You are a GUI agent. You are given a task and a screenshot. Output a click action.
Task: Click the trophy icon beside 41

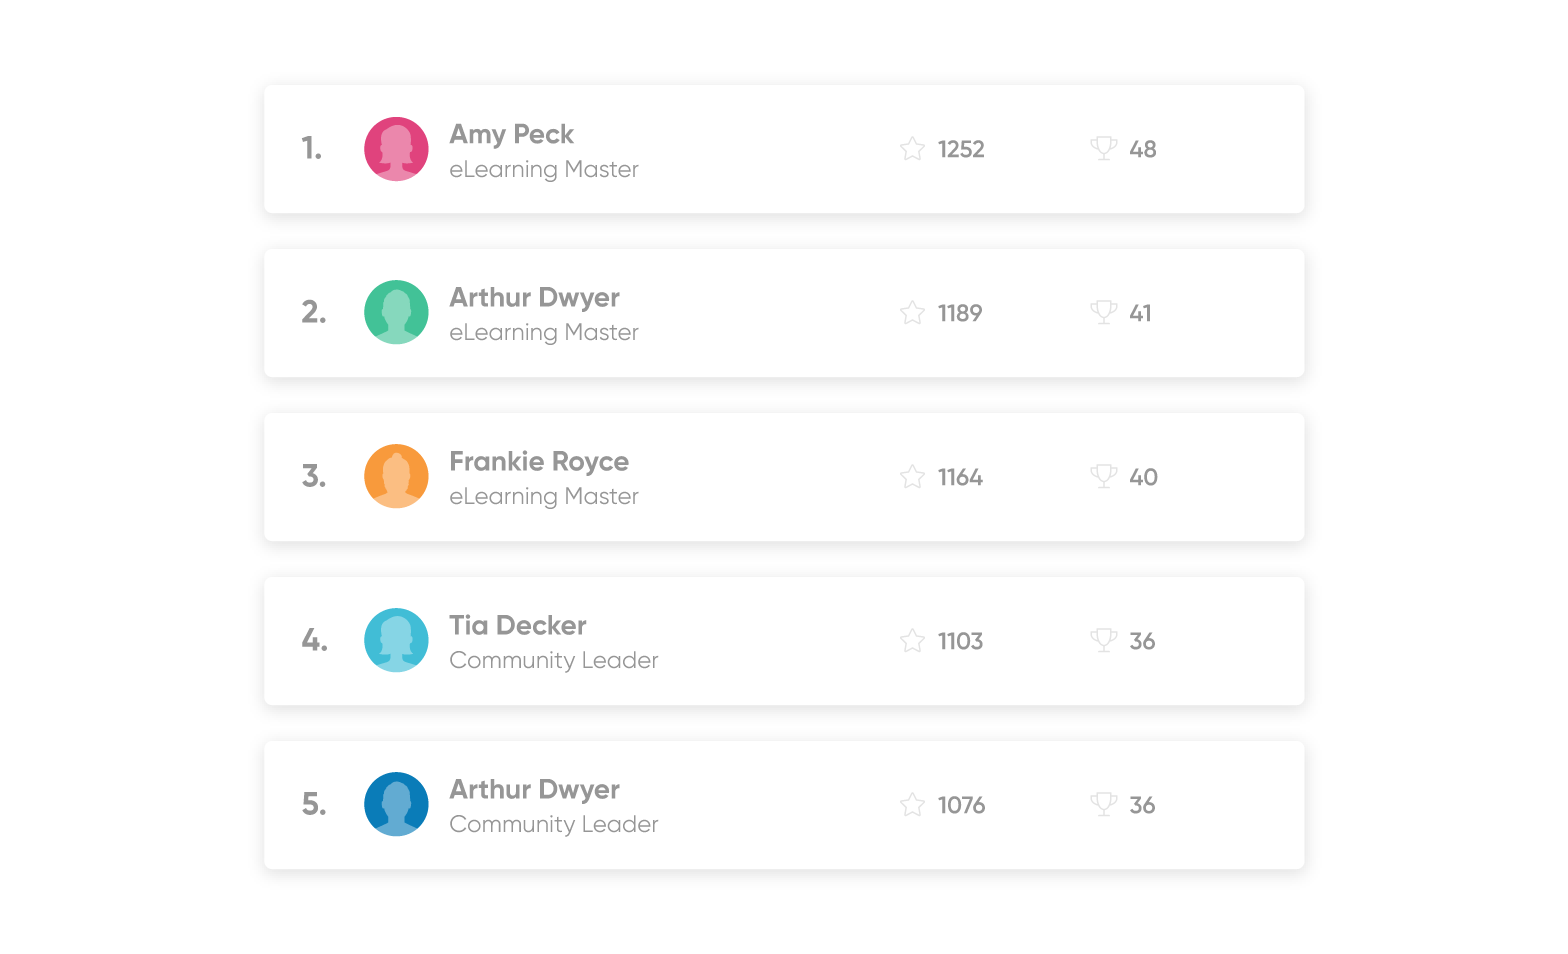(x=1104, y=313)
